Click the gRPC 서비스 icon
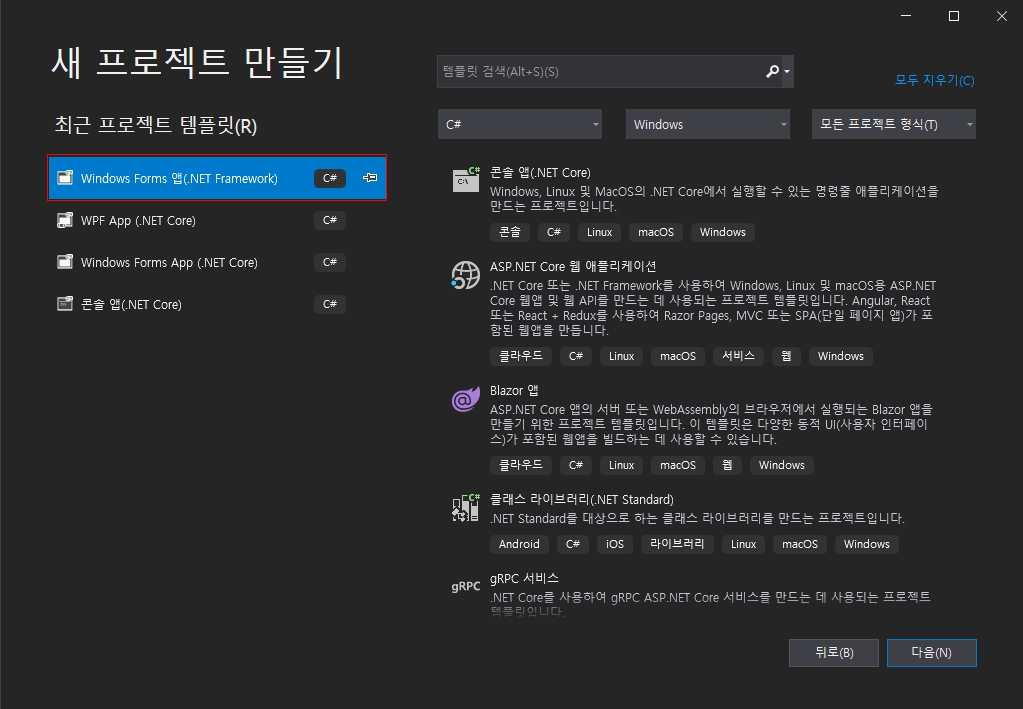1023x709 pixels. (465, 586)
